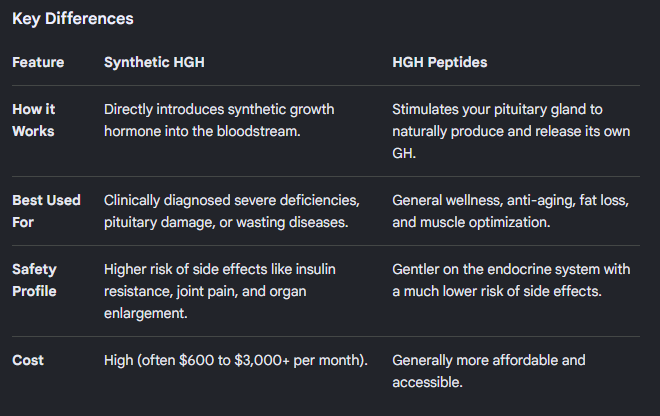The height and width of the screenshot is (416, 660).
Task: Click the HGH Peptides column header
Action: (439, 62)
